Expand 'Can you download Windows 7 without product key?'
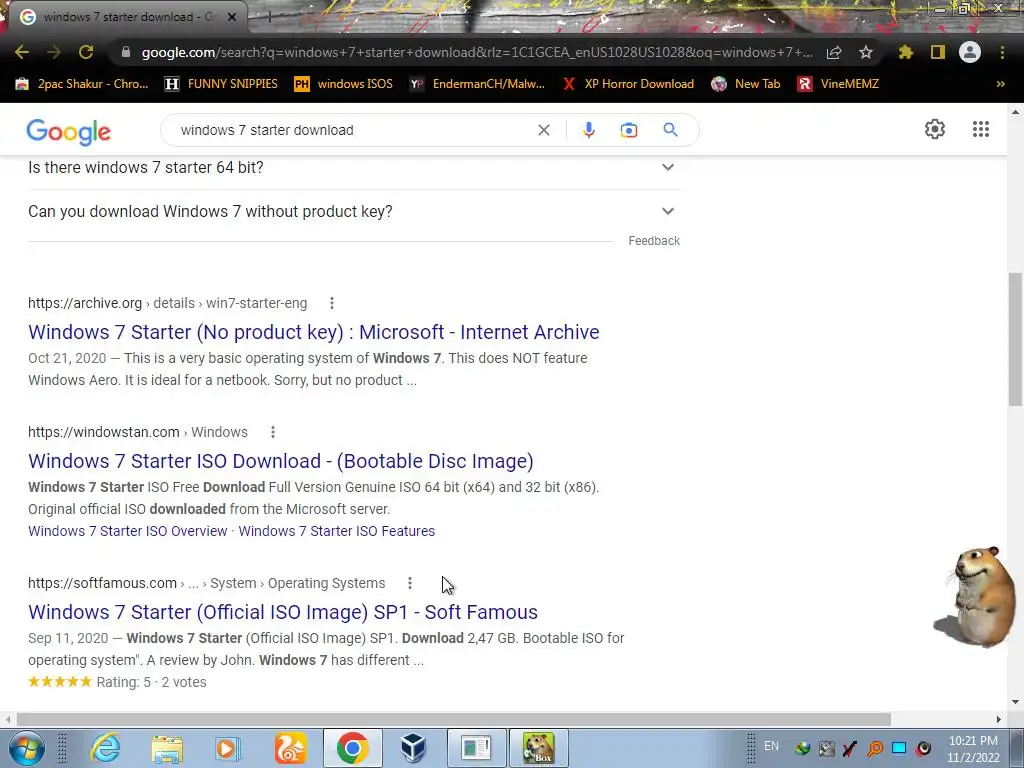This screenshot has height=768, width=1024. [x=354, y=212]
